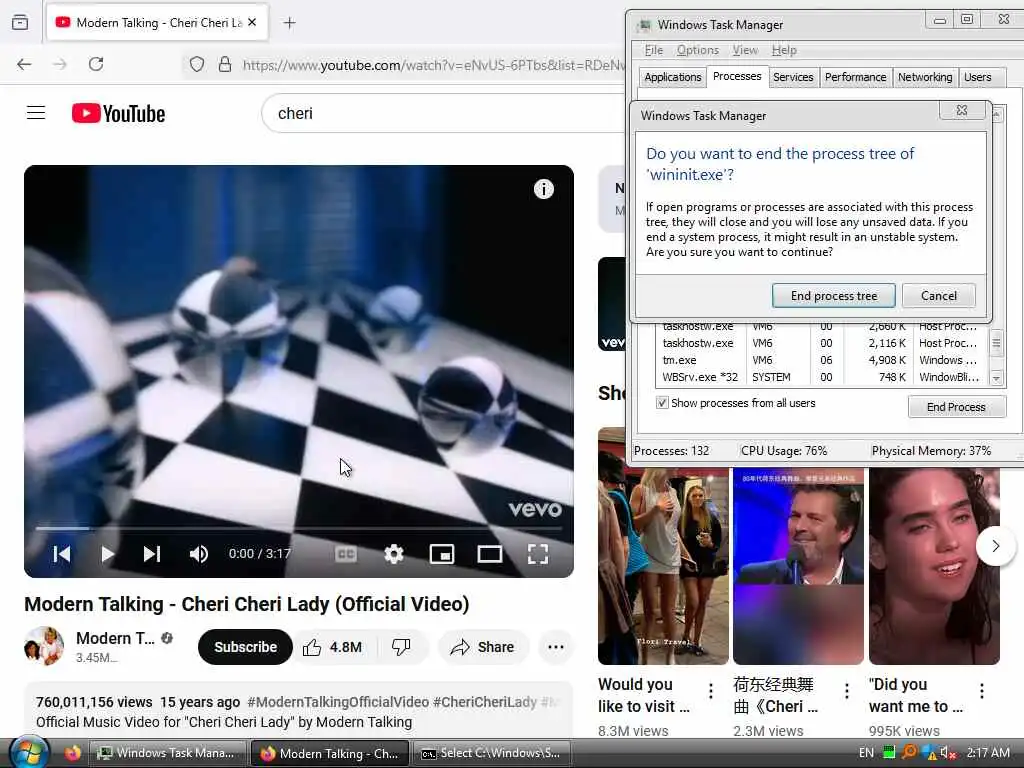Share the Cheri Cheri Lady video
This screenshot has height=768, width=1024.
(x=483, y=647)
